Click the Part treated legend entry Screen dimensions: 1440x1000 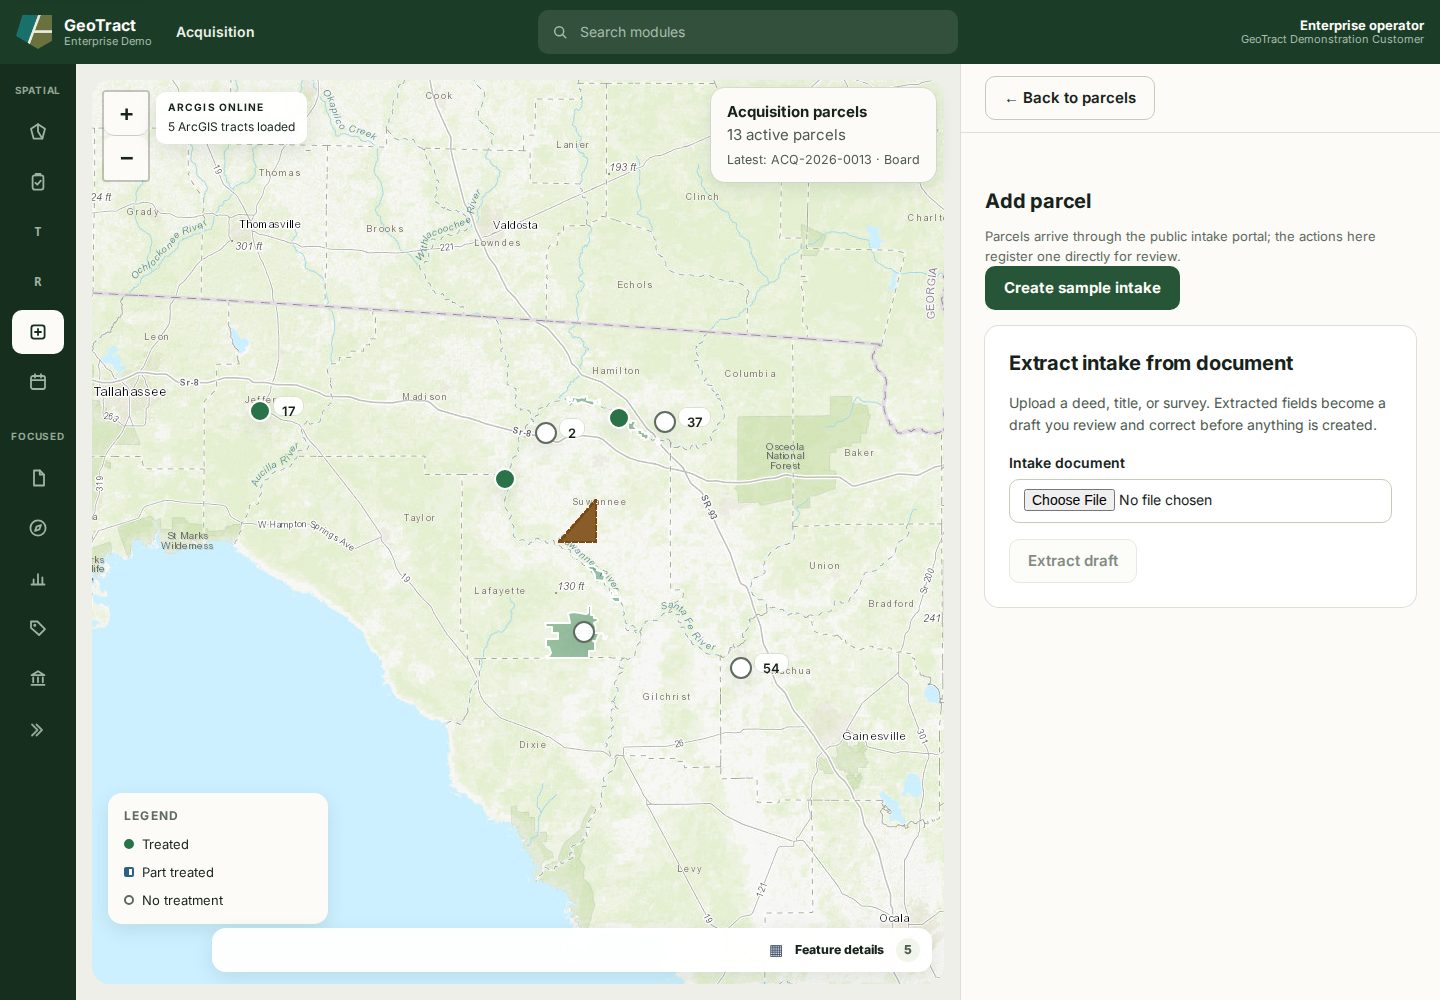(x=168, y=873)
